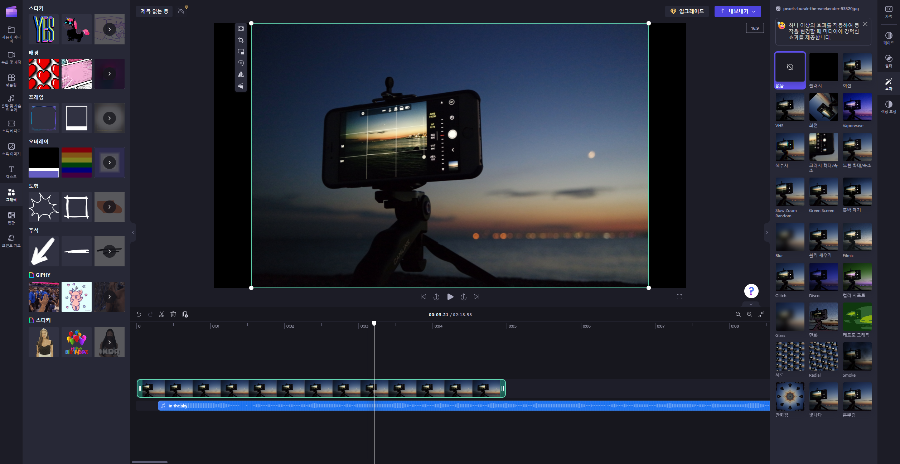Open the Brand kit sidebar tab
Viewport: 900px width, 464px height.
point(11,240)
